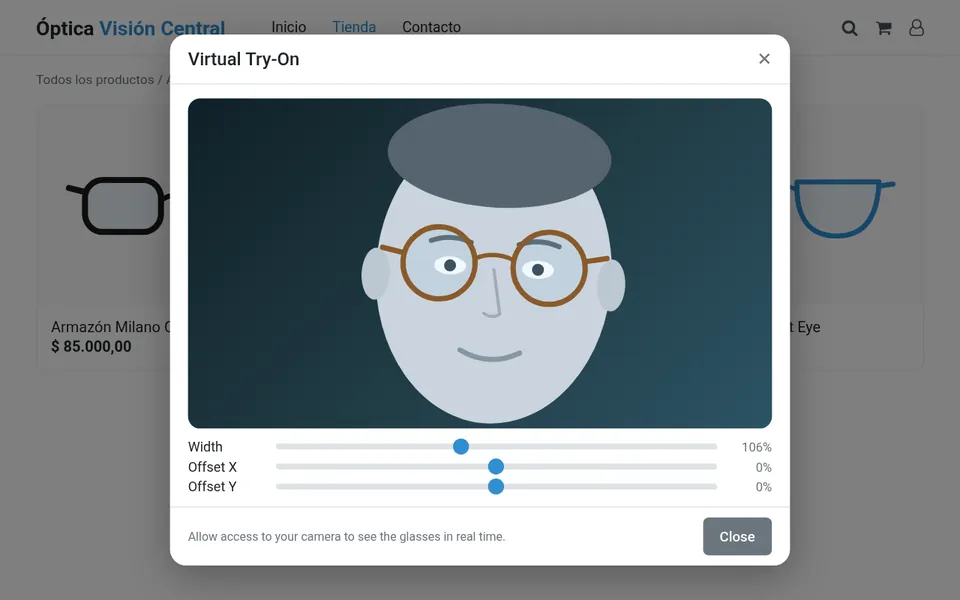Click the Virtual Try-On dialog title
The image size is (960, 600).
[x=244, y=59]
